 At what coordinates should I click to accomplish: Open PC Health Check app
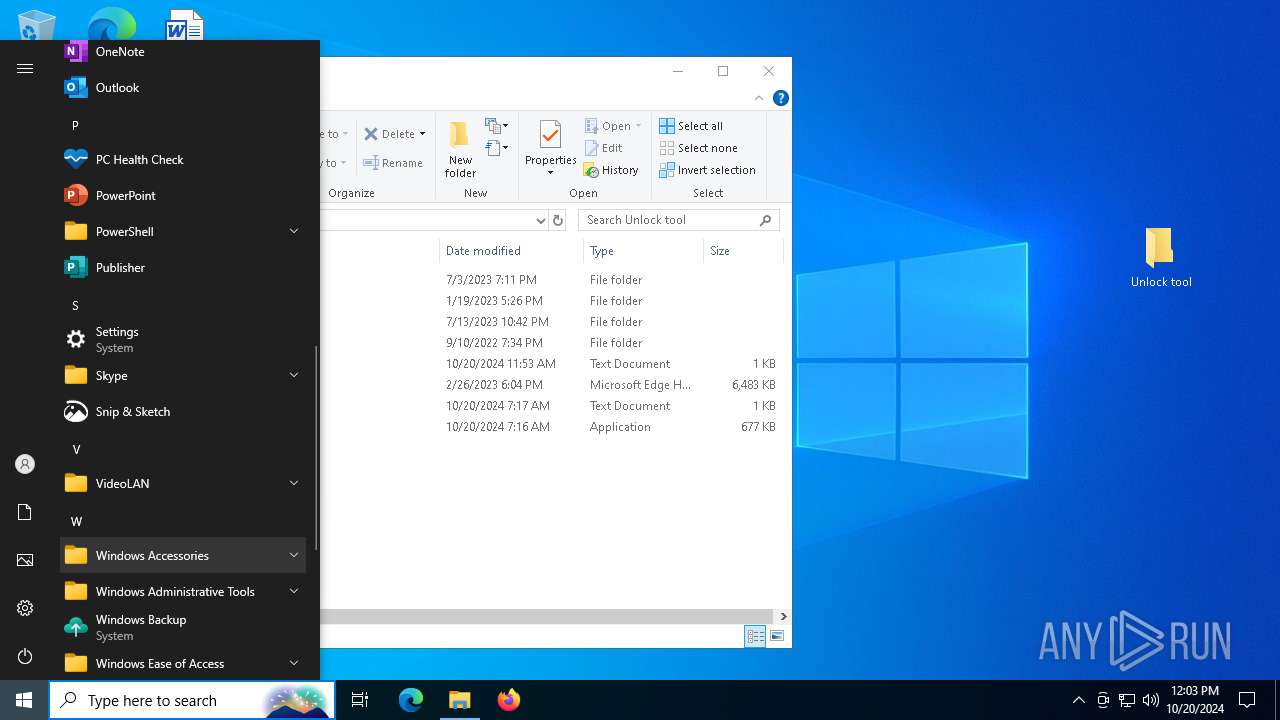[183, 159]
